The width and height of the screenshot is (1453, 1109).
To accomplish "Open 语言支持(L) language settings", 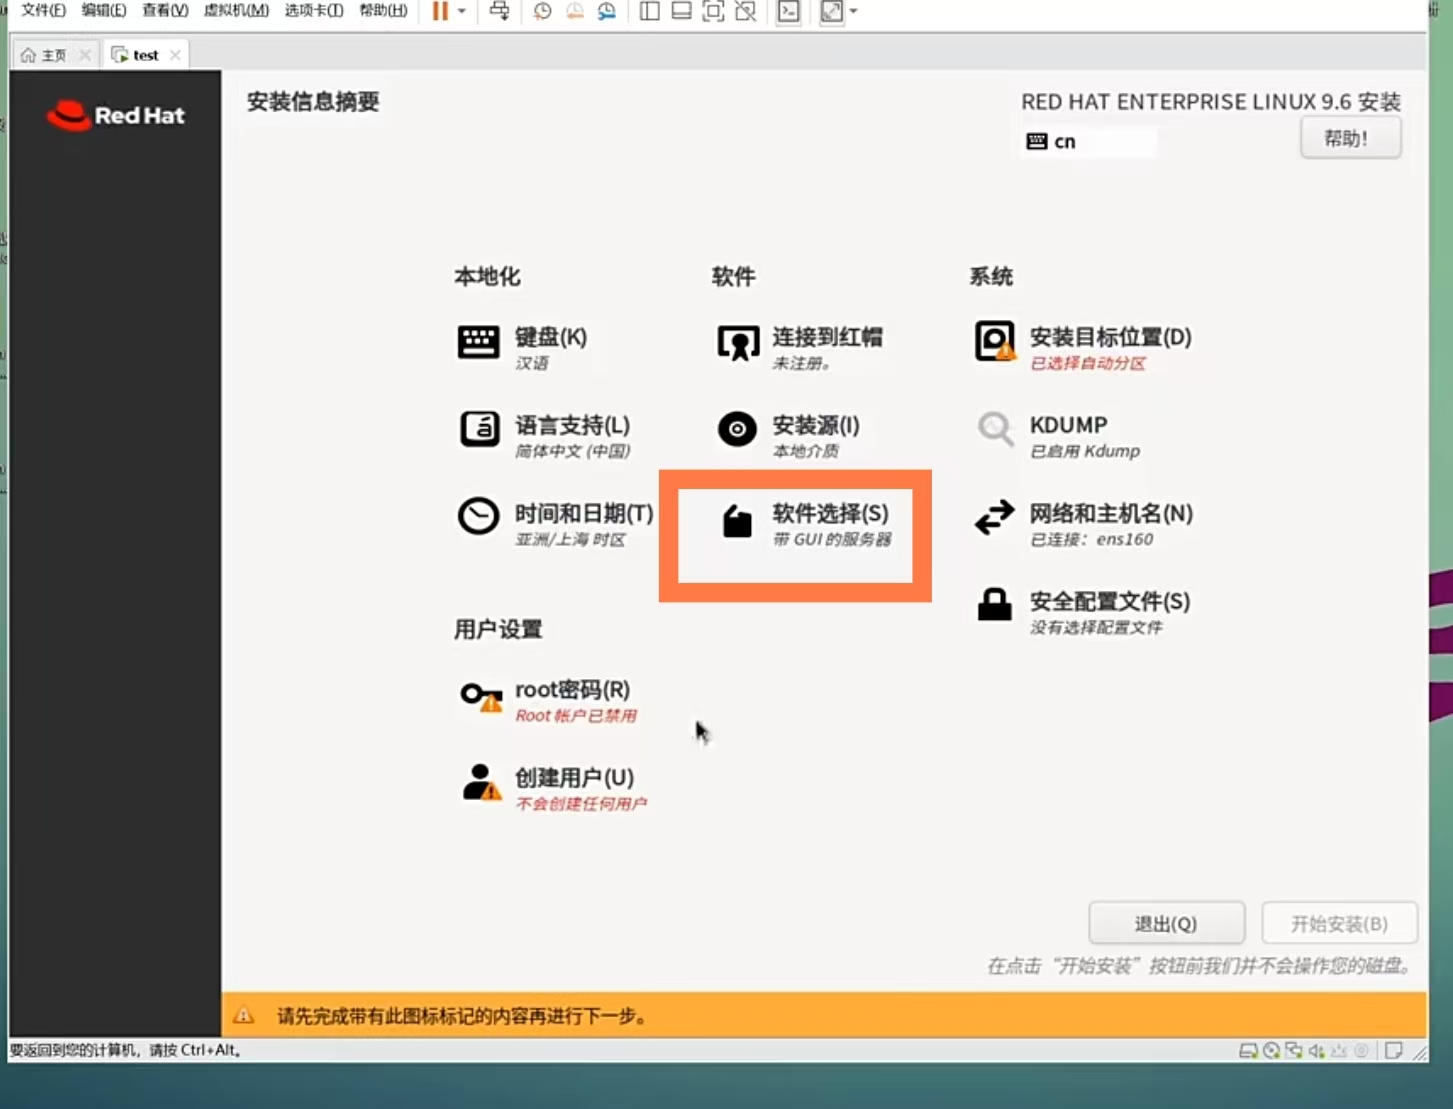I will click(x=545, y=435).
